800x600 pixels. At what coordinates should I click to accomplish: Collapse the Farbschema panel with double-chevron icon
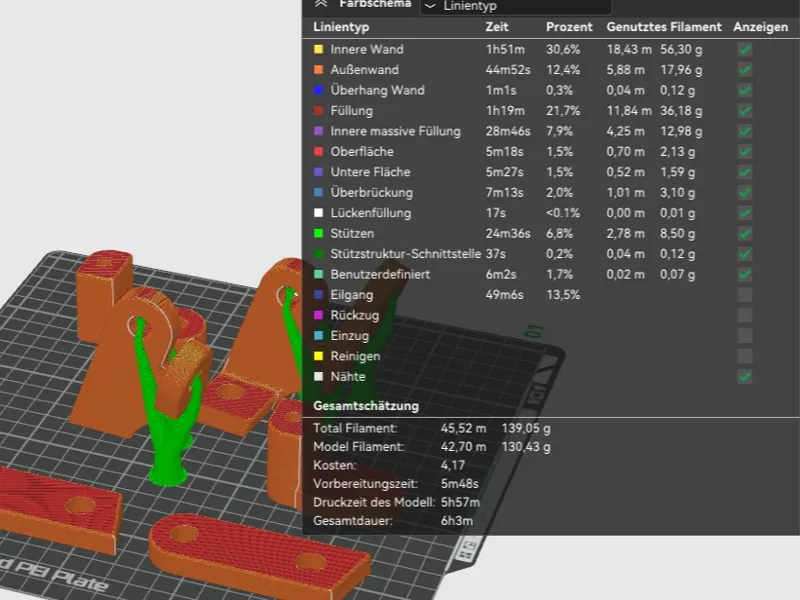pos(320,4)
